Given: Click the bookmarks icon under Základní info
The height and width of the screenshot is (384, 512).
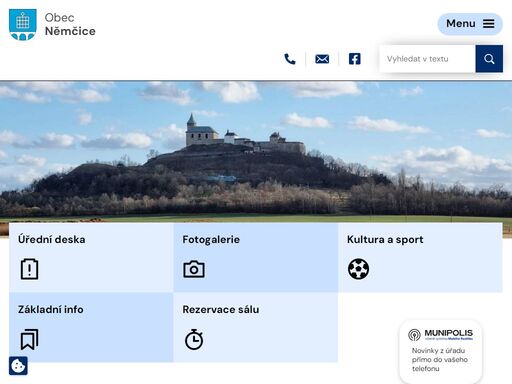Looking at the screenshot, I should tap(29, 339).
